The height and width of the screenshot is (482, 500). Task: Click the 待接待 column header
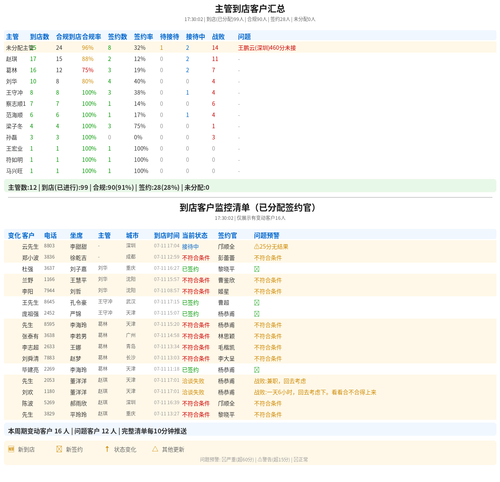coord(170,37)
